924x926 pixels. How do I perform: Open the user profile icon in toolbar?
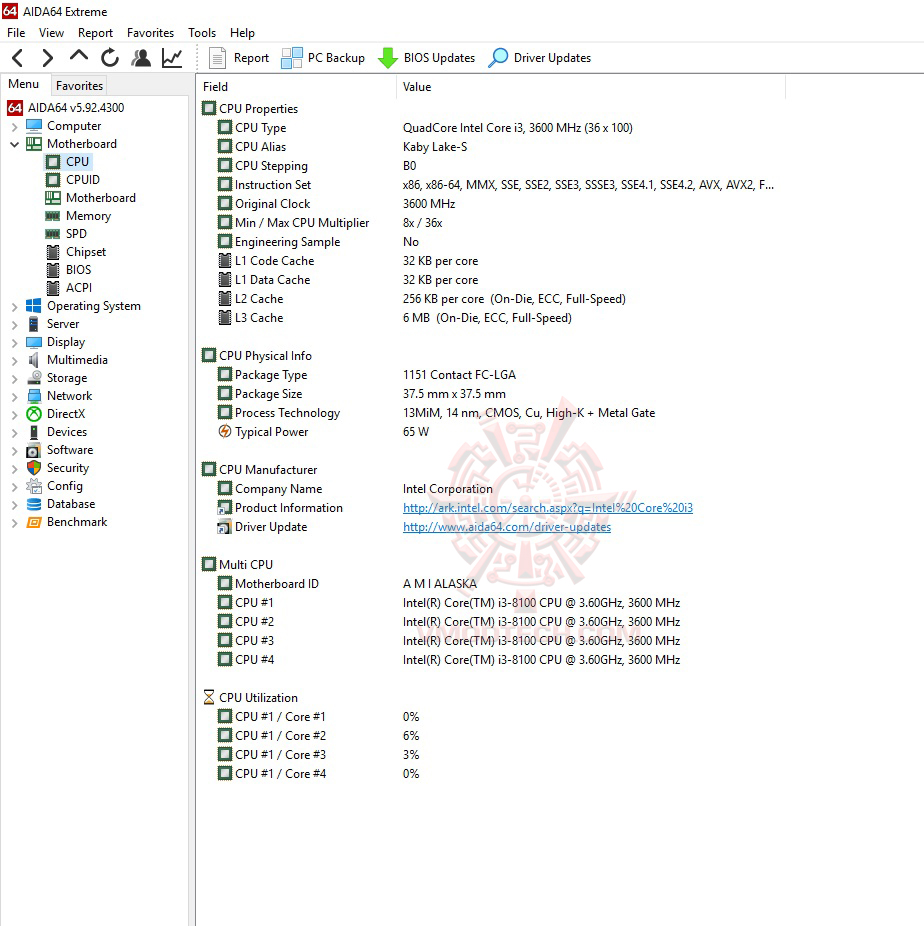click(141, 58)
